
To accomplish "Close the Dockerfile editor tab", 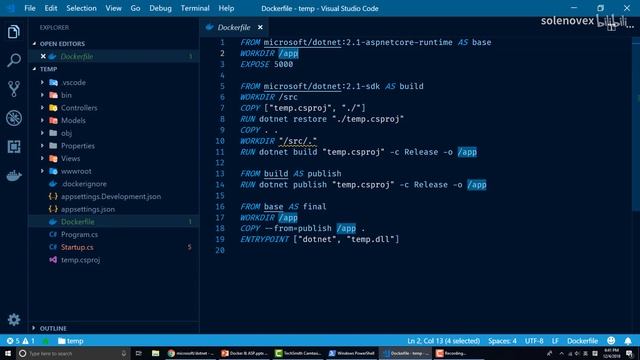I will pos(260,27).
